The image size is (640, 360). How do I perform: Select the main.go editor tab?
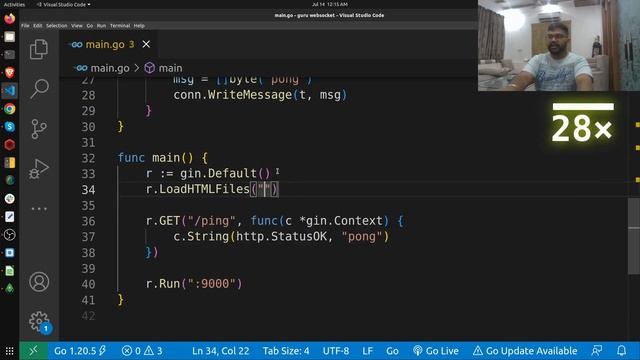(x=109, y=44)
